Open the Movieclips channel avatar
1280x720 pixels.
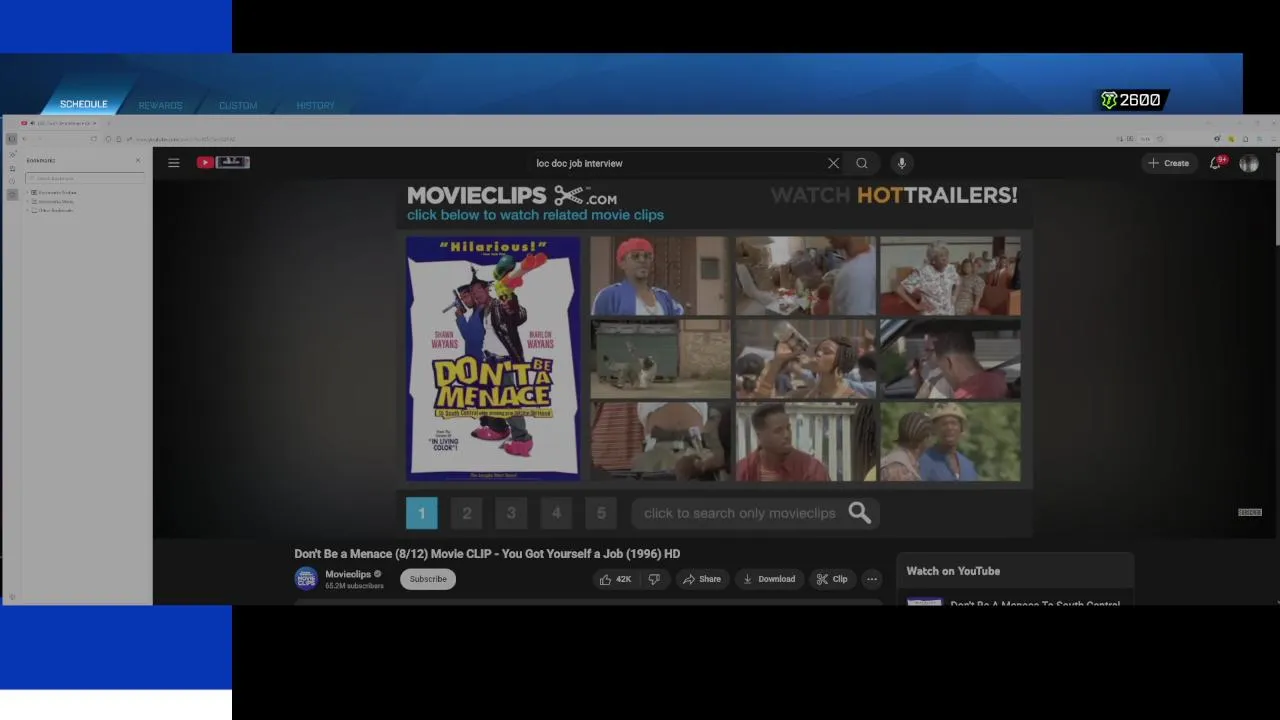tap(306, 579)
